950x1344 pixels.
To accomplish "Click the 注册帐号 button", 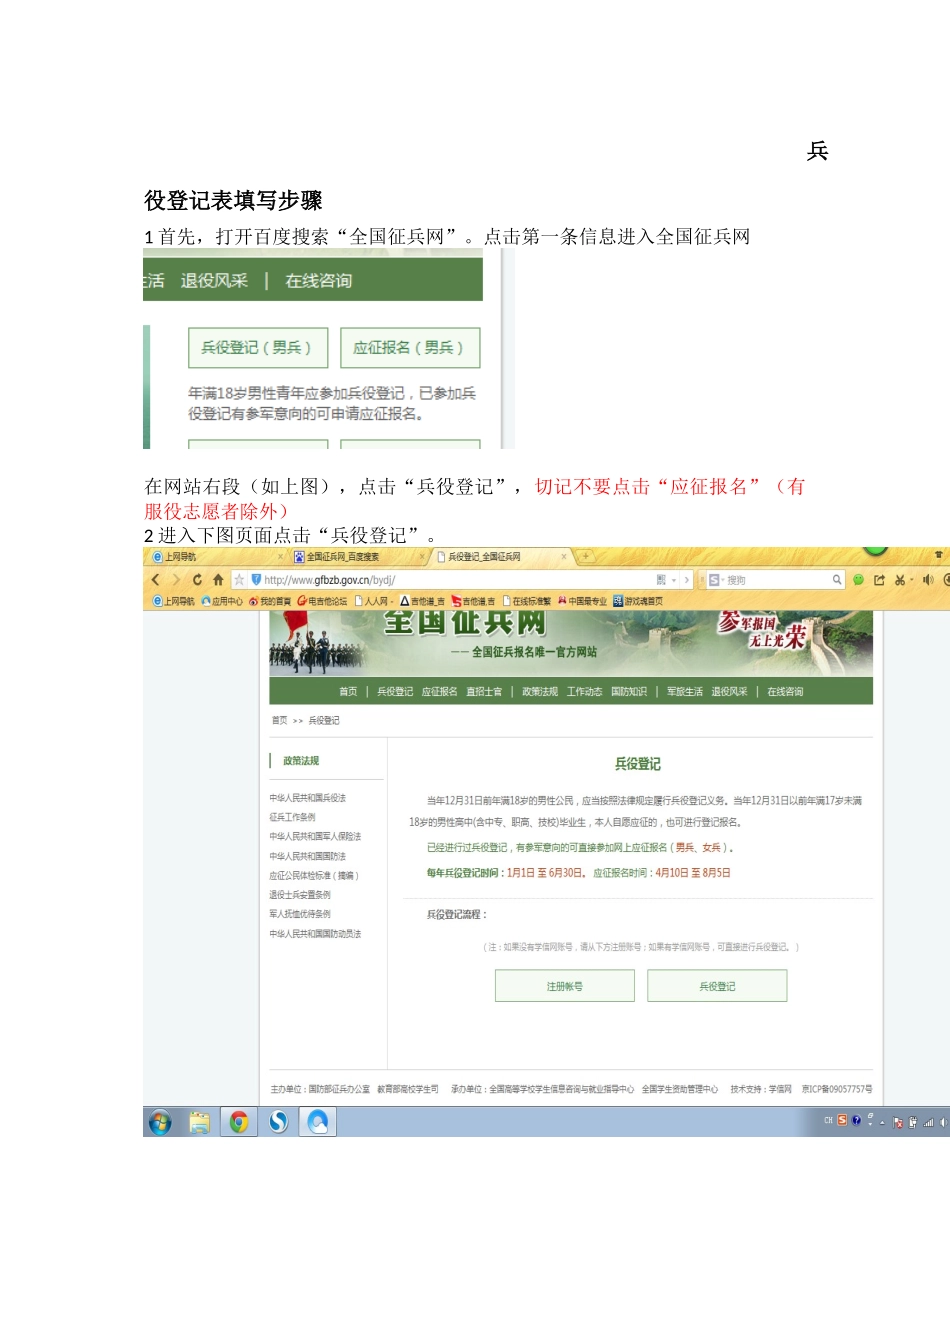I will coord(565,986).
